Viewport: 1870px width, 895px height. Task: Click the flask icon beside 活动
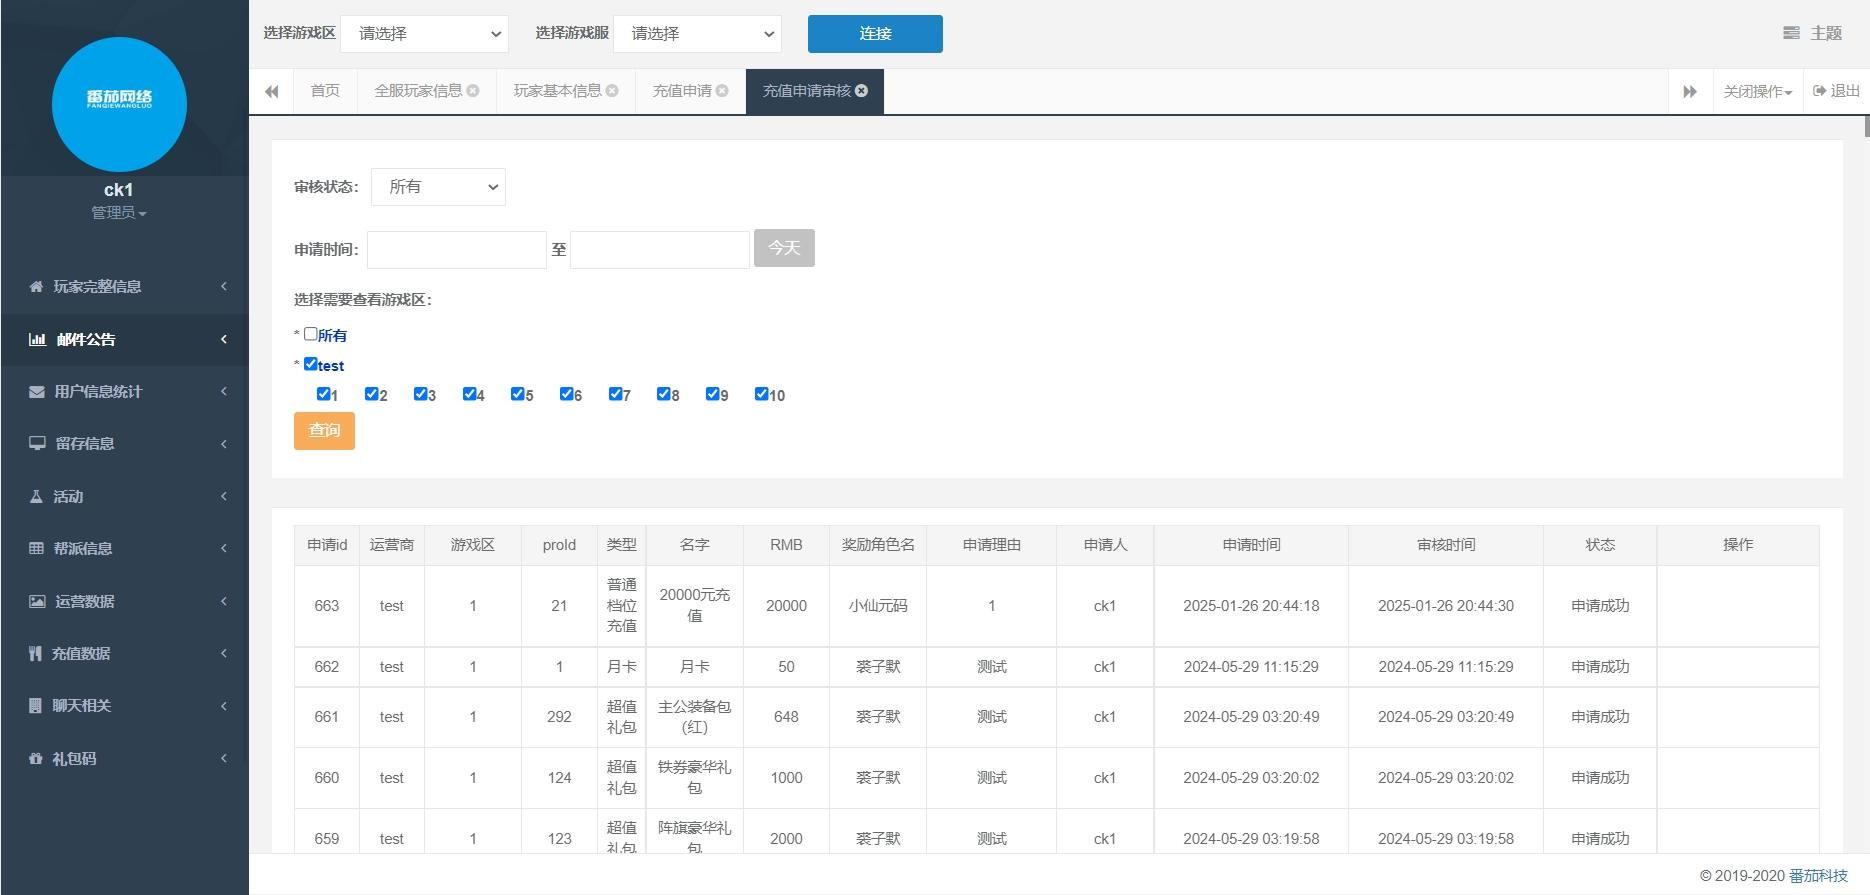point(36,496)
